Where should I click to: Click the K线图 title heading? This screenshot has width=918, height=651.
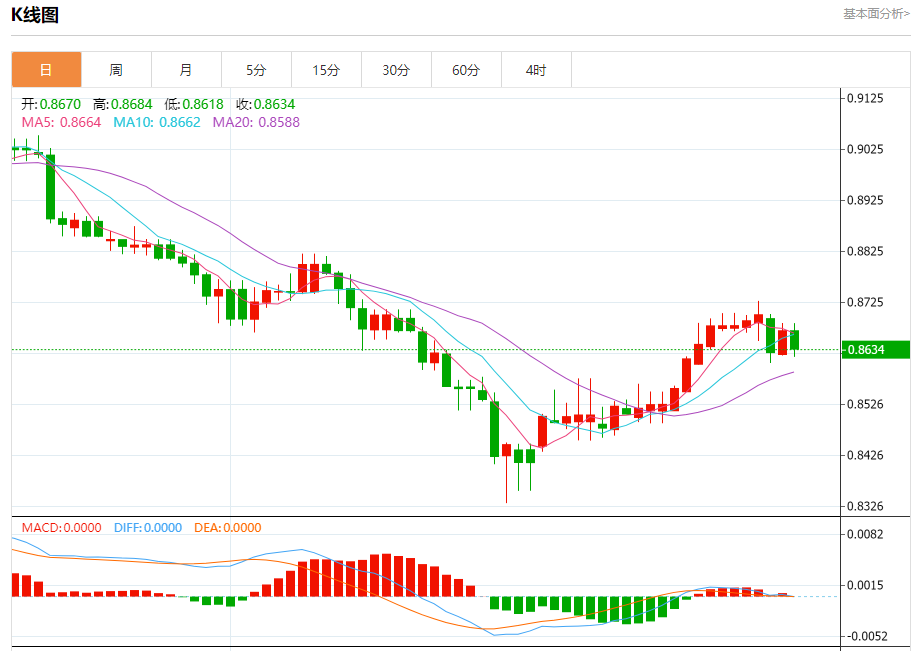pyautogui.click(x=34, y=15)
